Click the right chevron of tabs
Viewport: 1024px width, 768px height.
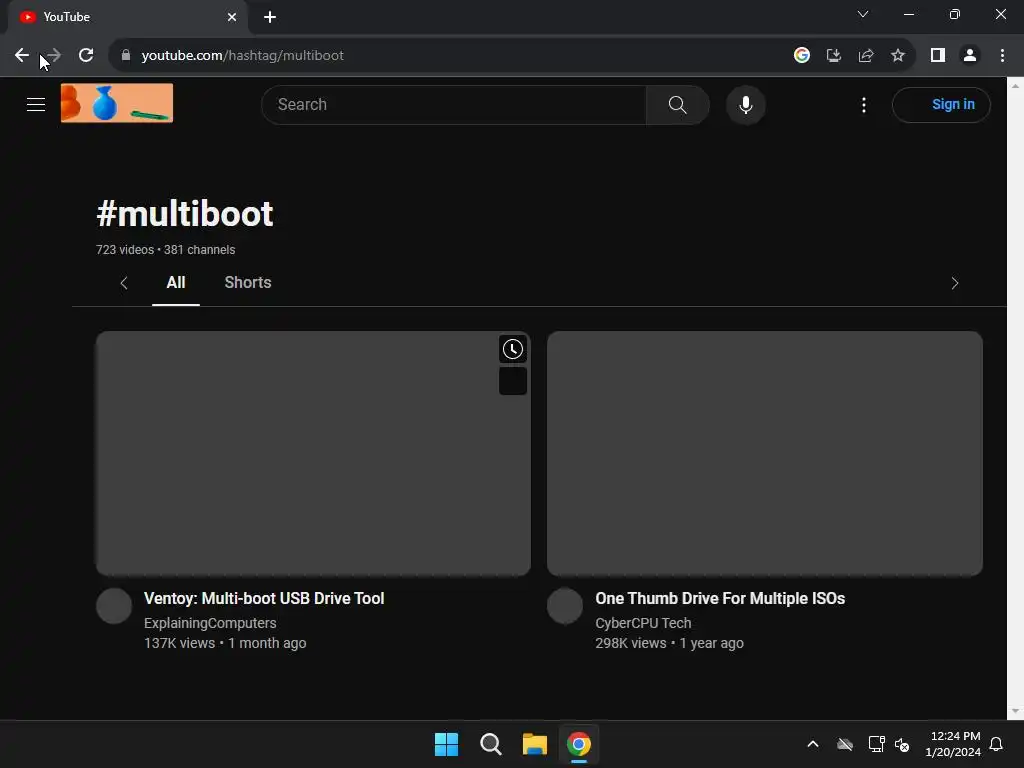(x=954, y=283)
